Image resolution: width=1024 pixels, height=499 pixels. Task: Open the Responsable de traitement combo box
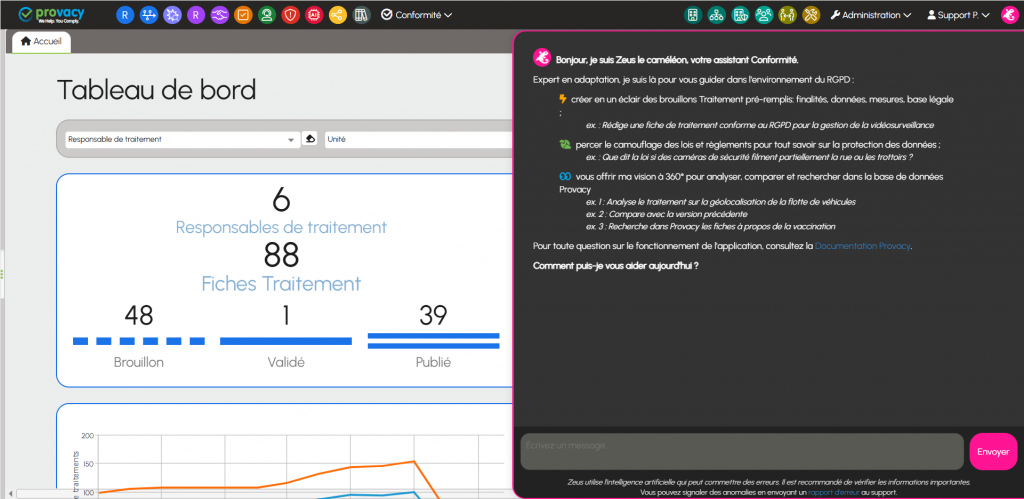tap(180, 139)
